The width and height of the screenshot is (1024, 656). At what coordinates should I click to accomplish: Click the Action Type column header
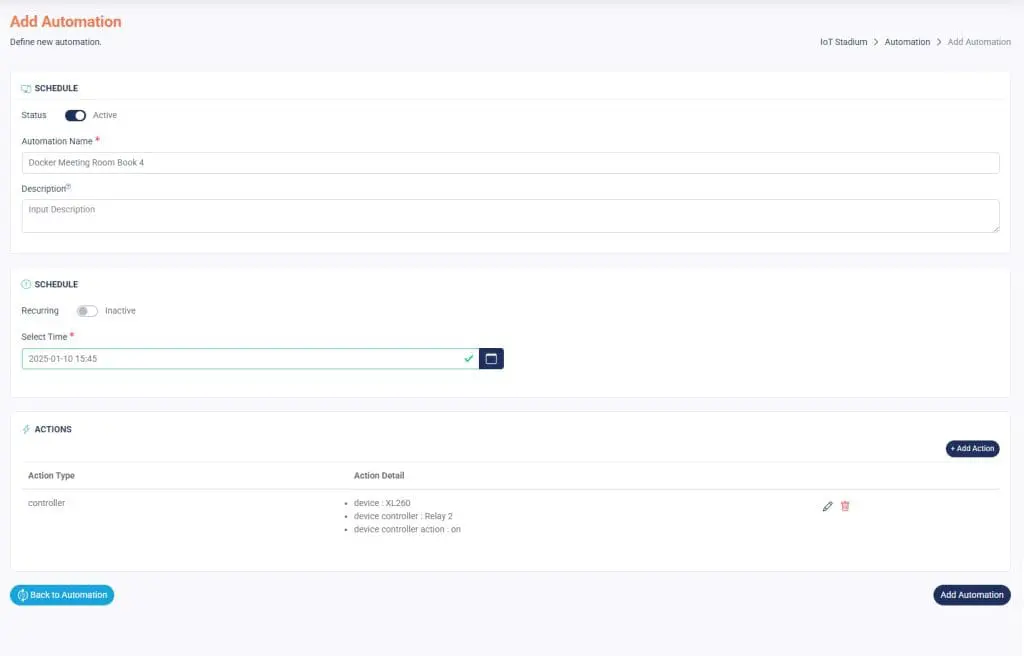(51, 476)
